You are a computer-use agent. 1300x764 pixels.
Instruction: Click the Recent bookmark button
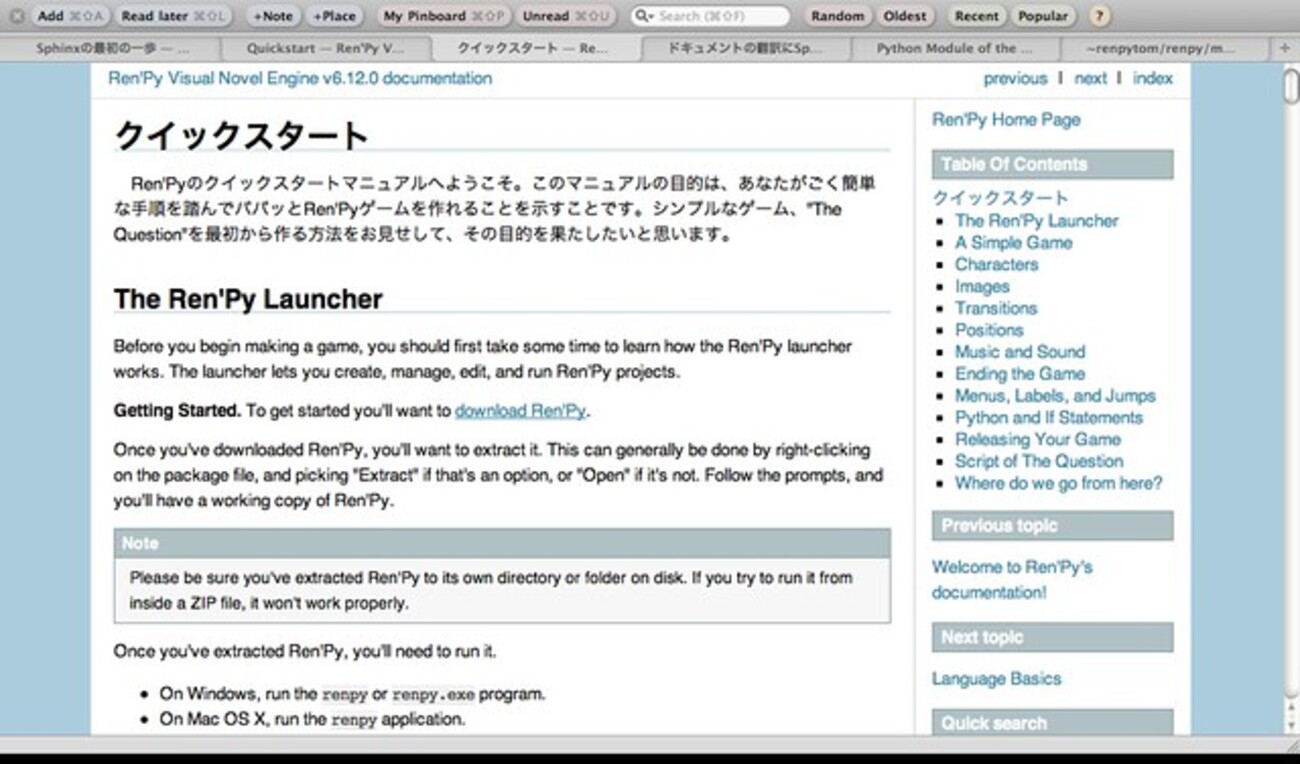(x=976, y=16)
